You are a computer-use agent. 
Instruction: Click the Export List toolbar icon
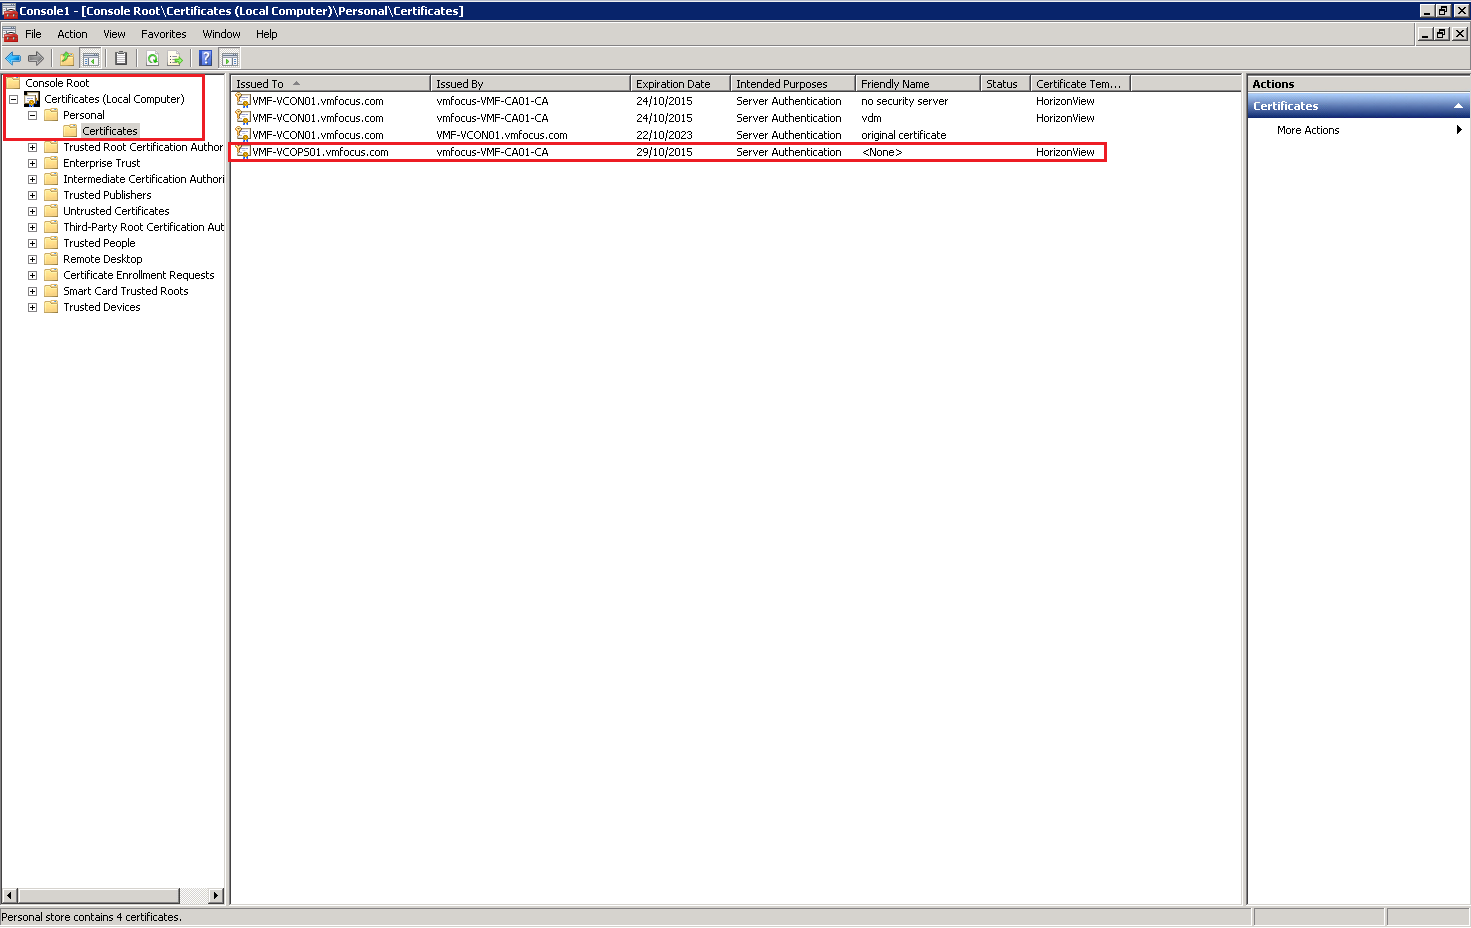pyautogui.click(x=175, y=59)
